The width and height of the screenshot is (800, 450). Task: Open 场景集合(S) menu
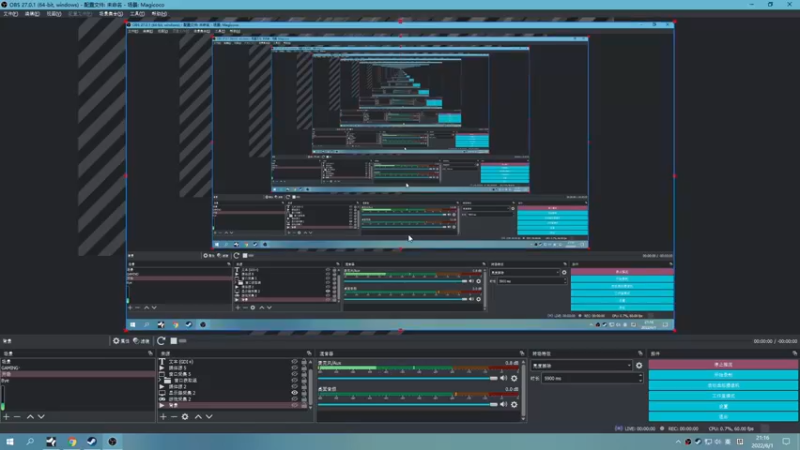coord(111,14)
